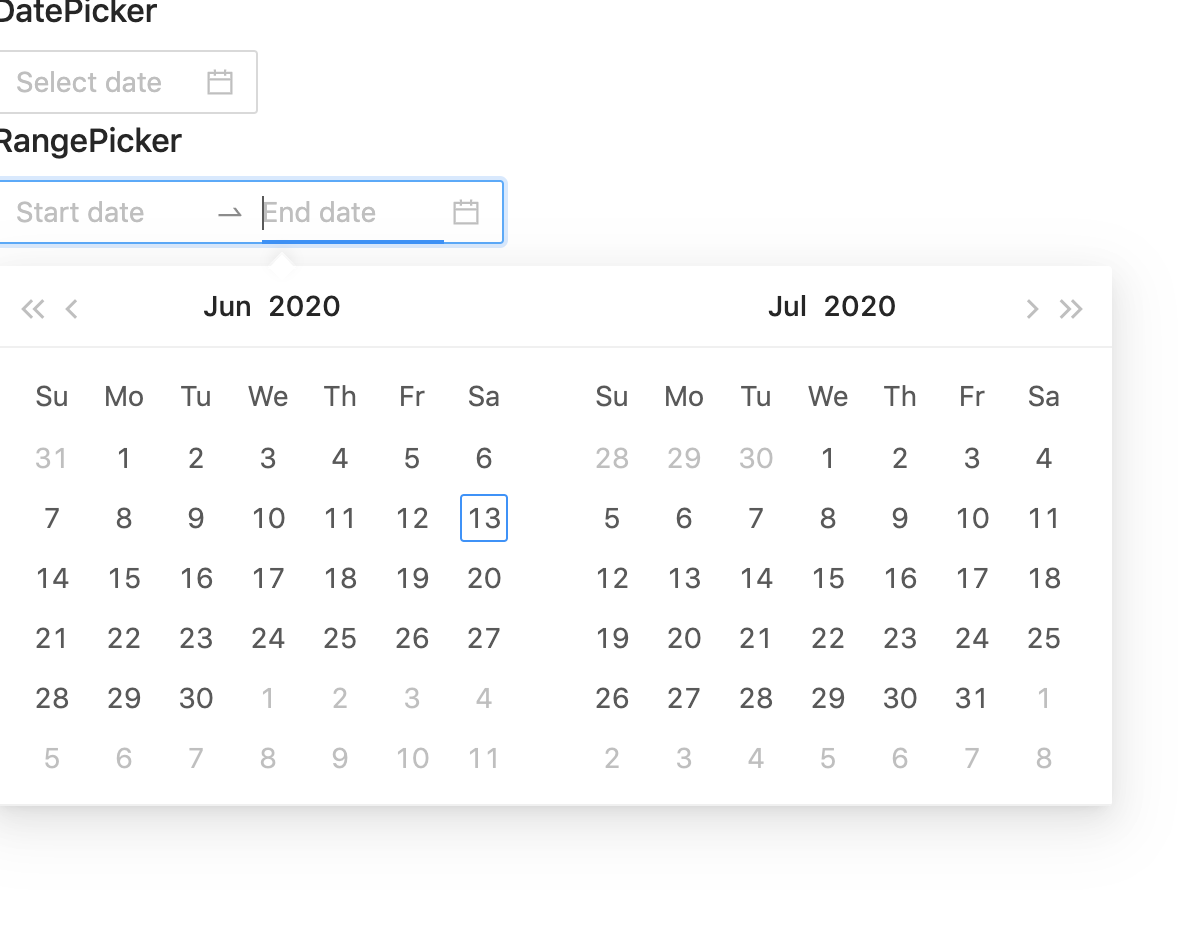Click the double-left arrow for previous year
The width and height of the screenshot is (1182, 952).
click(x=32, y=308)
